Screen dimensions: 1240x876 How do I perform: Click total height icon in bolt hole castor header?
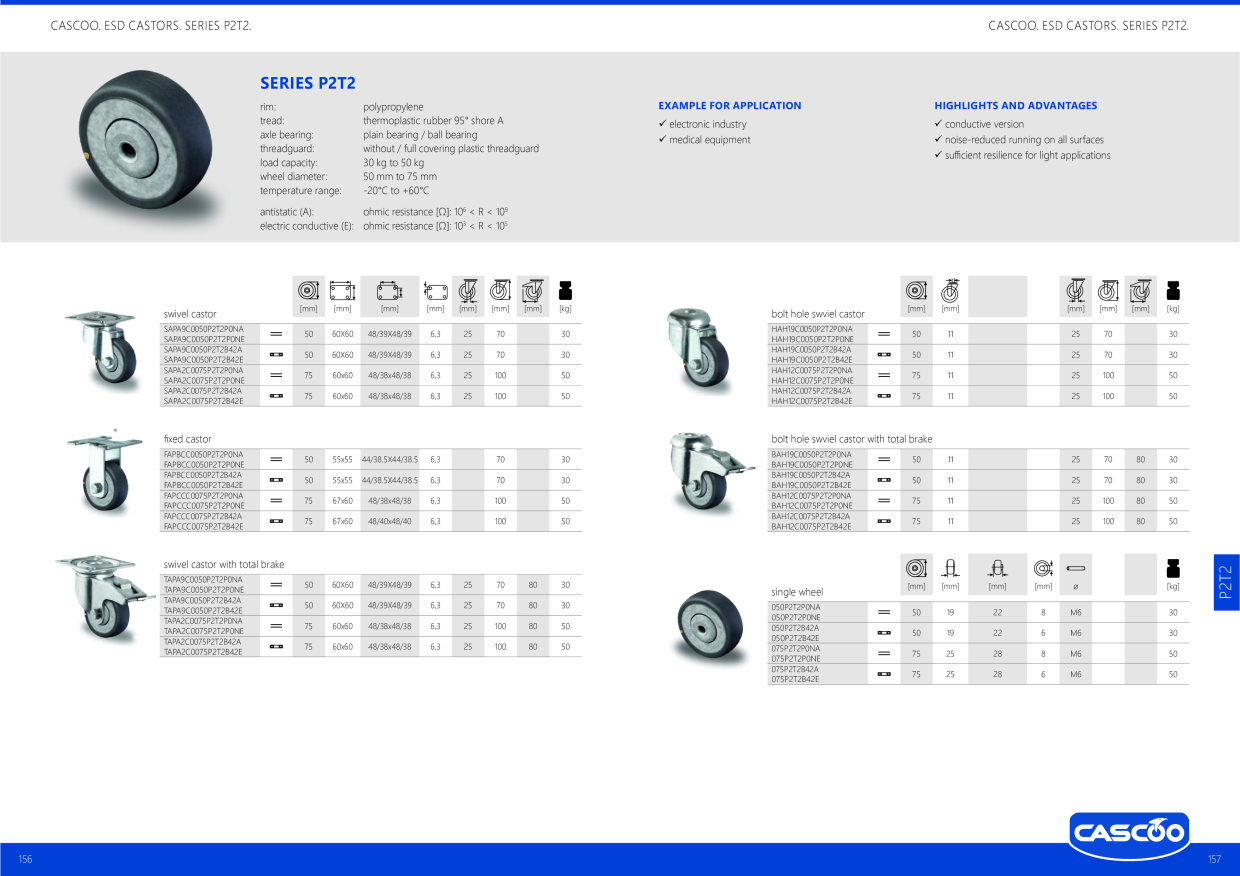1108,290
